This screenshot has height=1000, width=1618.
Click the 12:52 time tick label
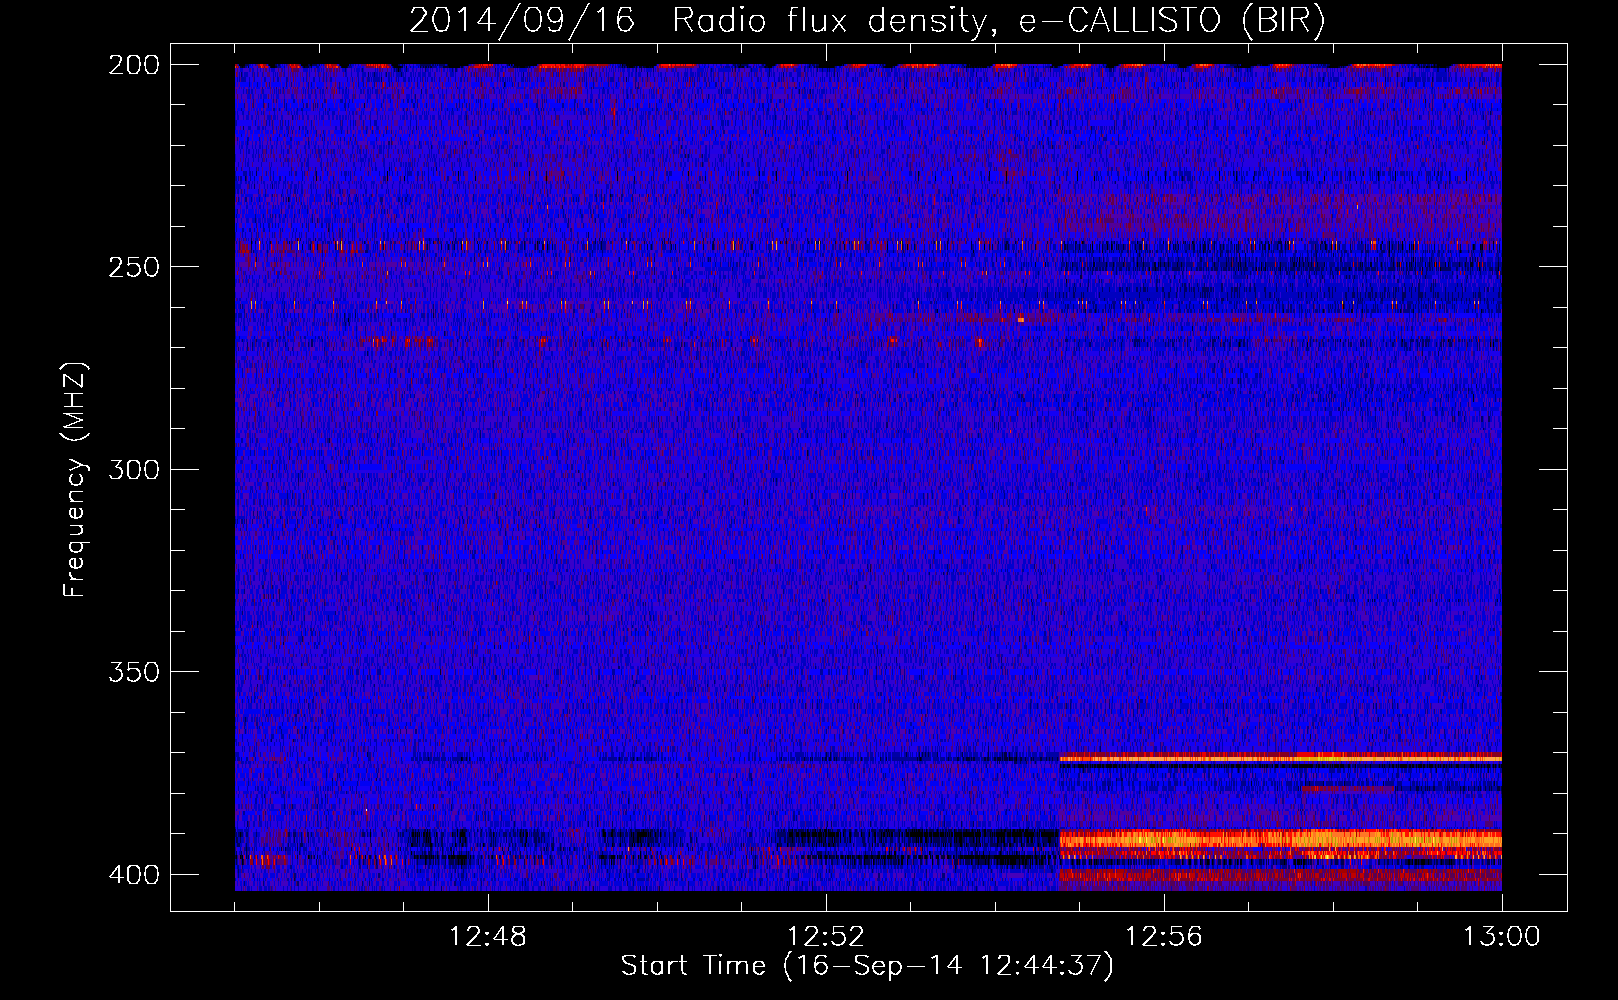826,937
